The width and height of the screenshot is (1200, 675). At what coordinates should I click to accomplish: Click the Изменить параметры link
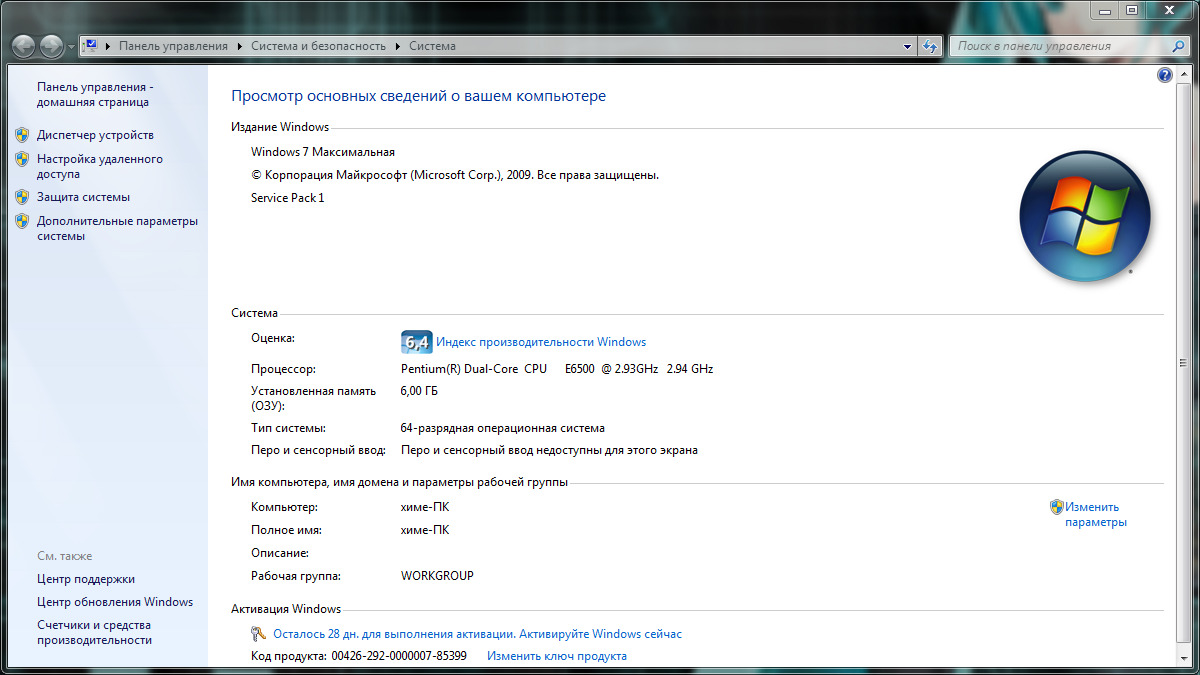[x=1095, y=514]
